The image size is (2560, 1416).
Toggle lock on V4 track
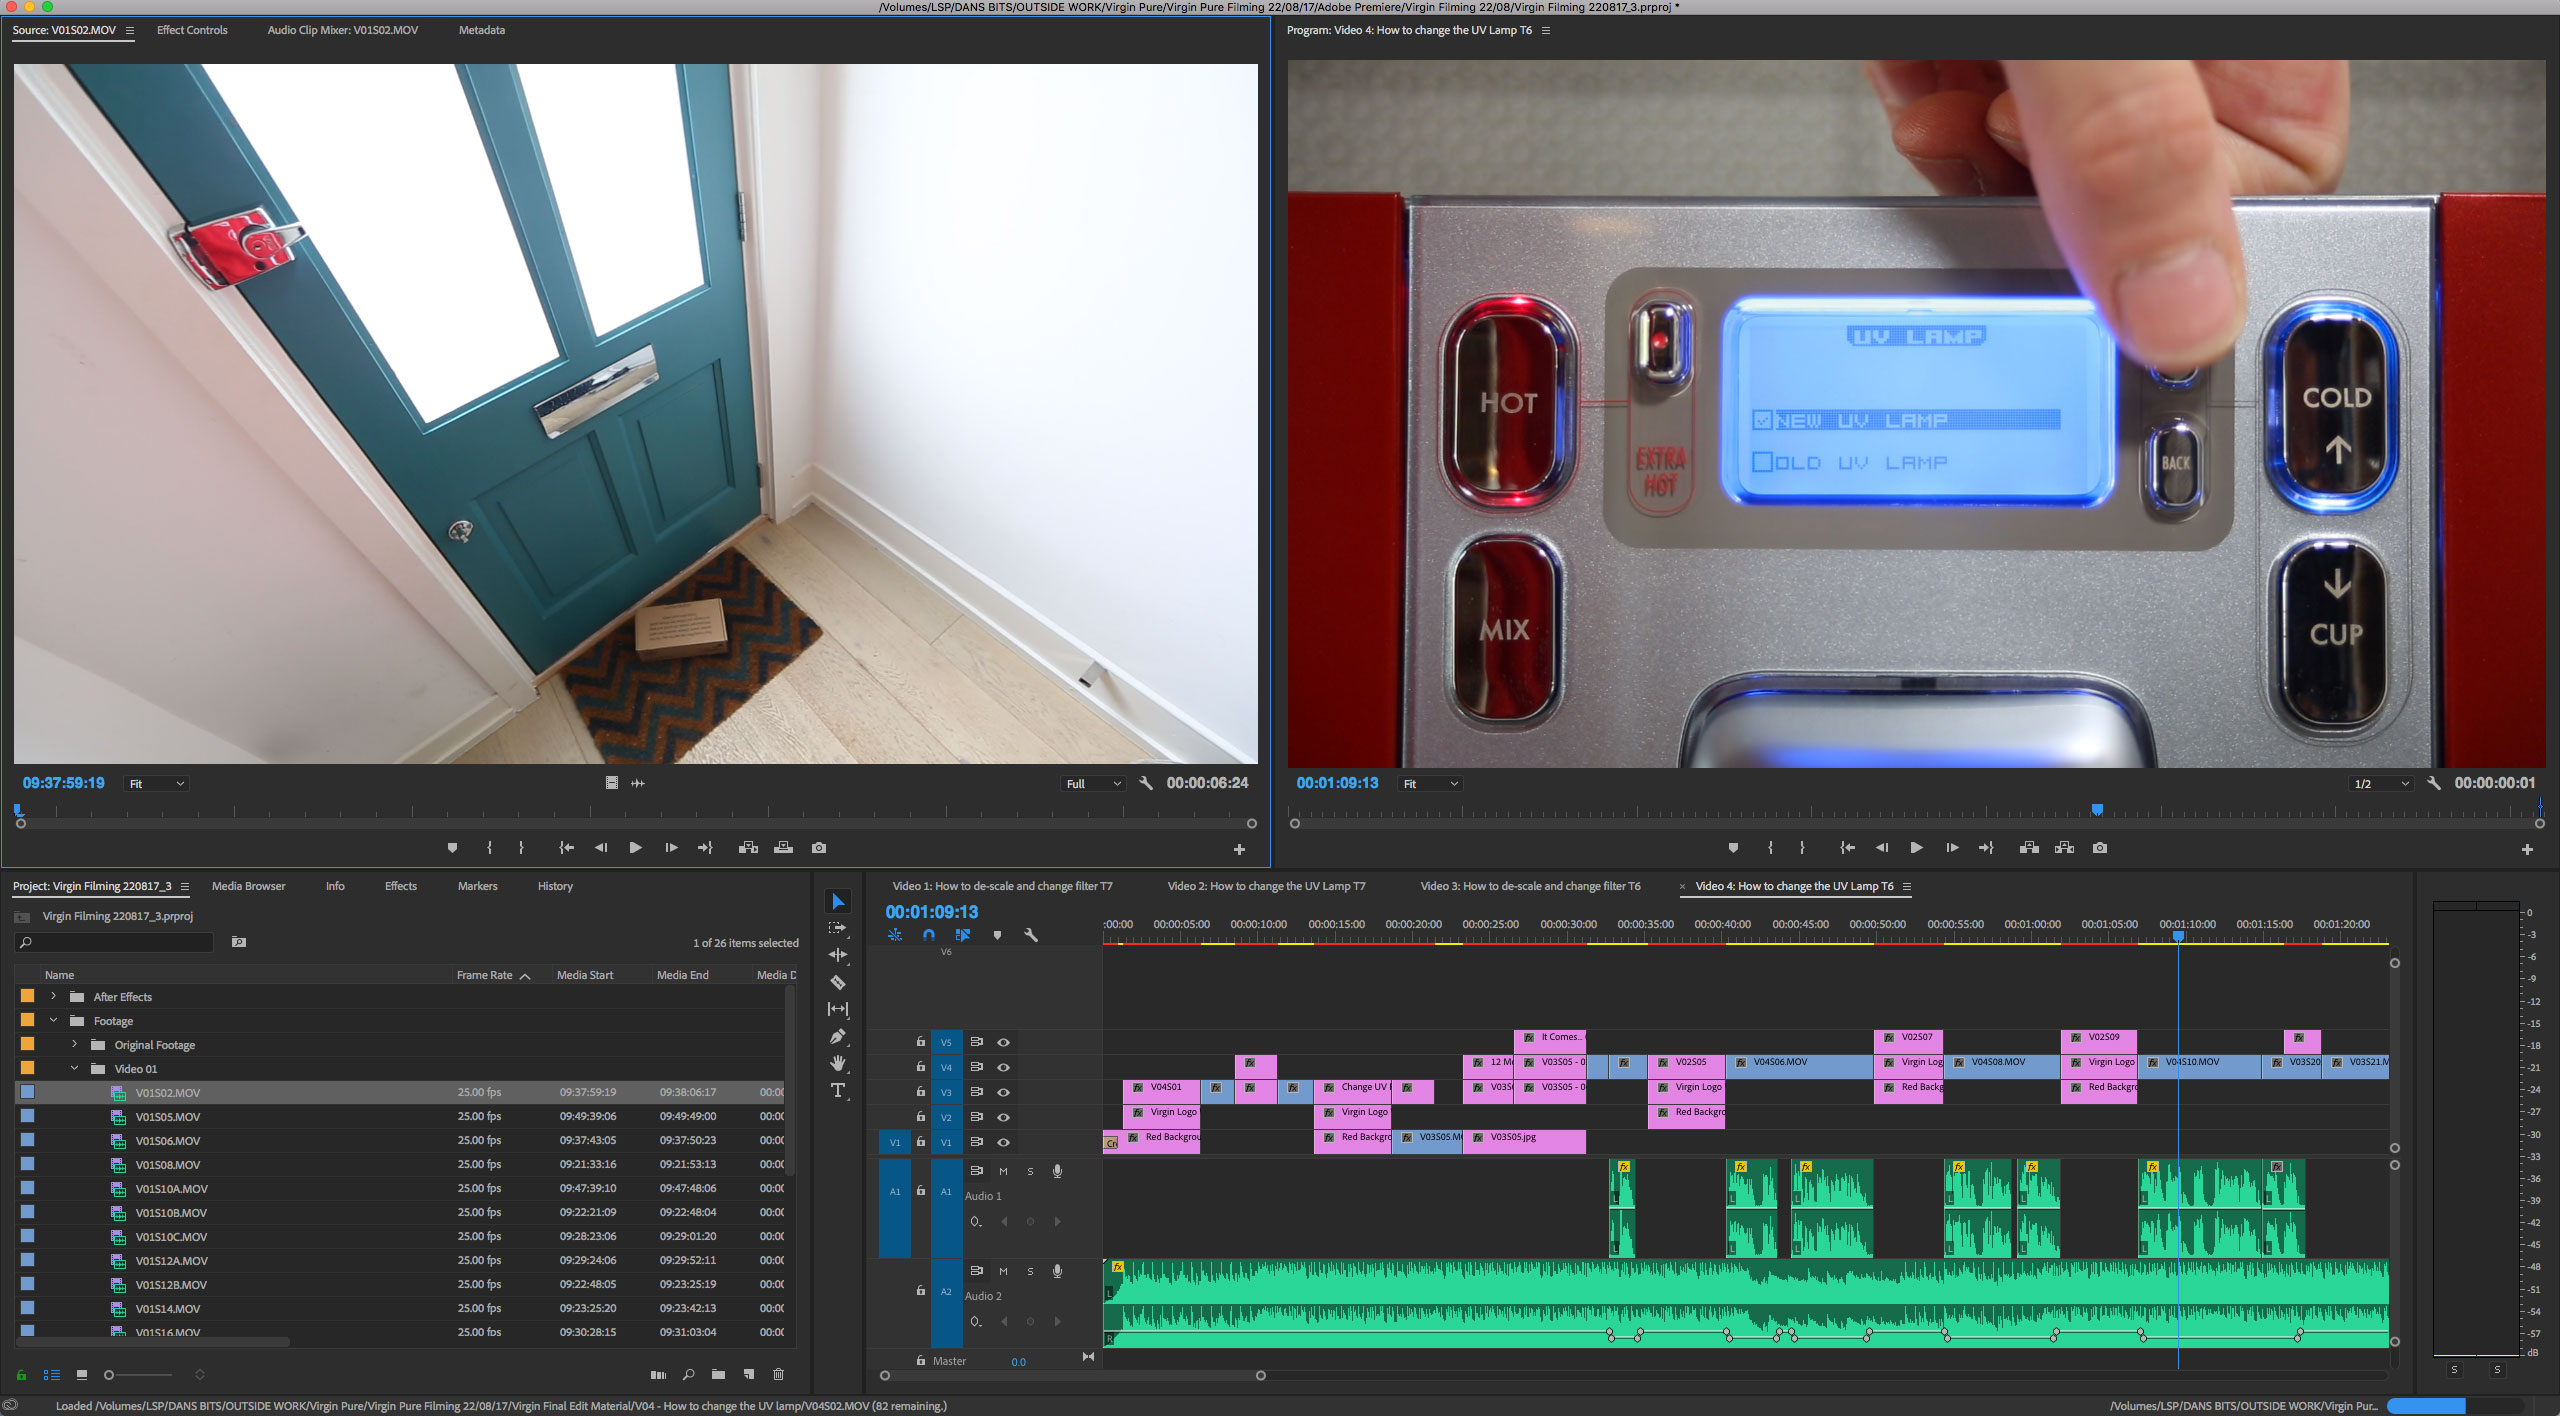(921, 1067)
